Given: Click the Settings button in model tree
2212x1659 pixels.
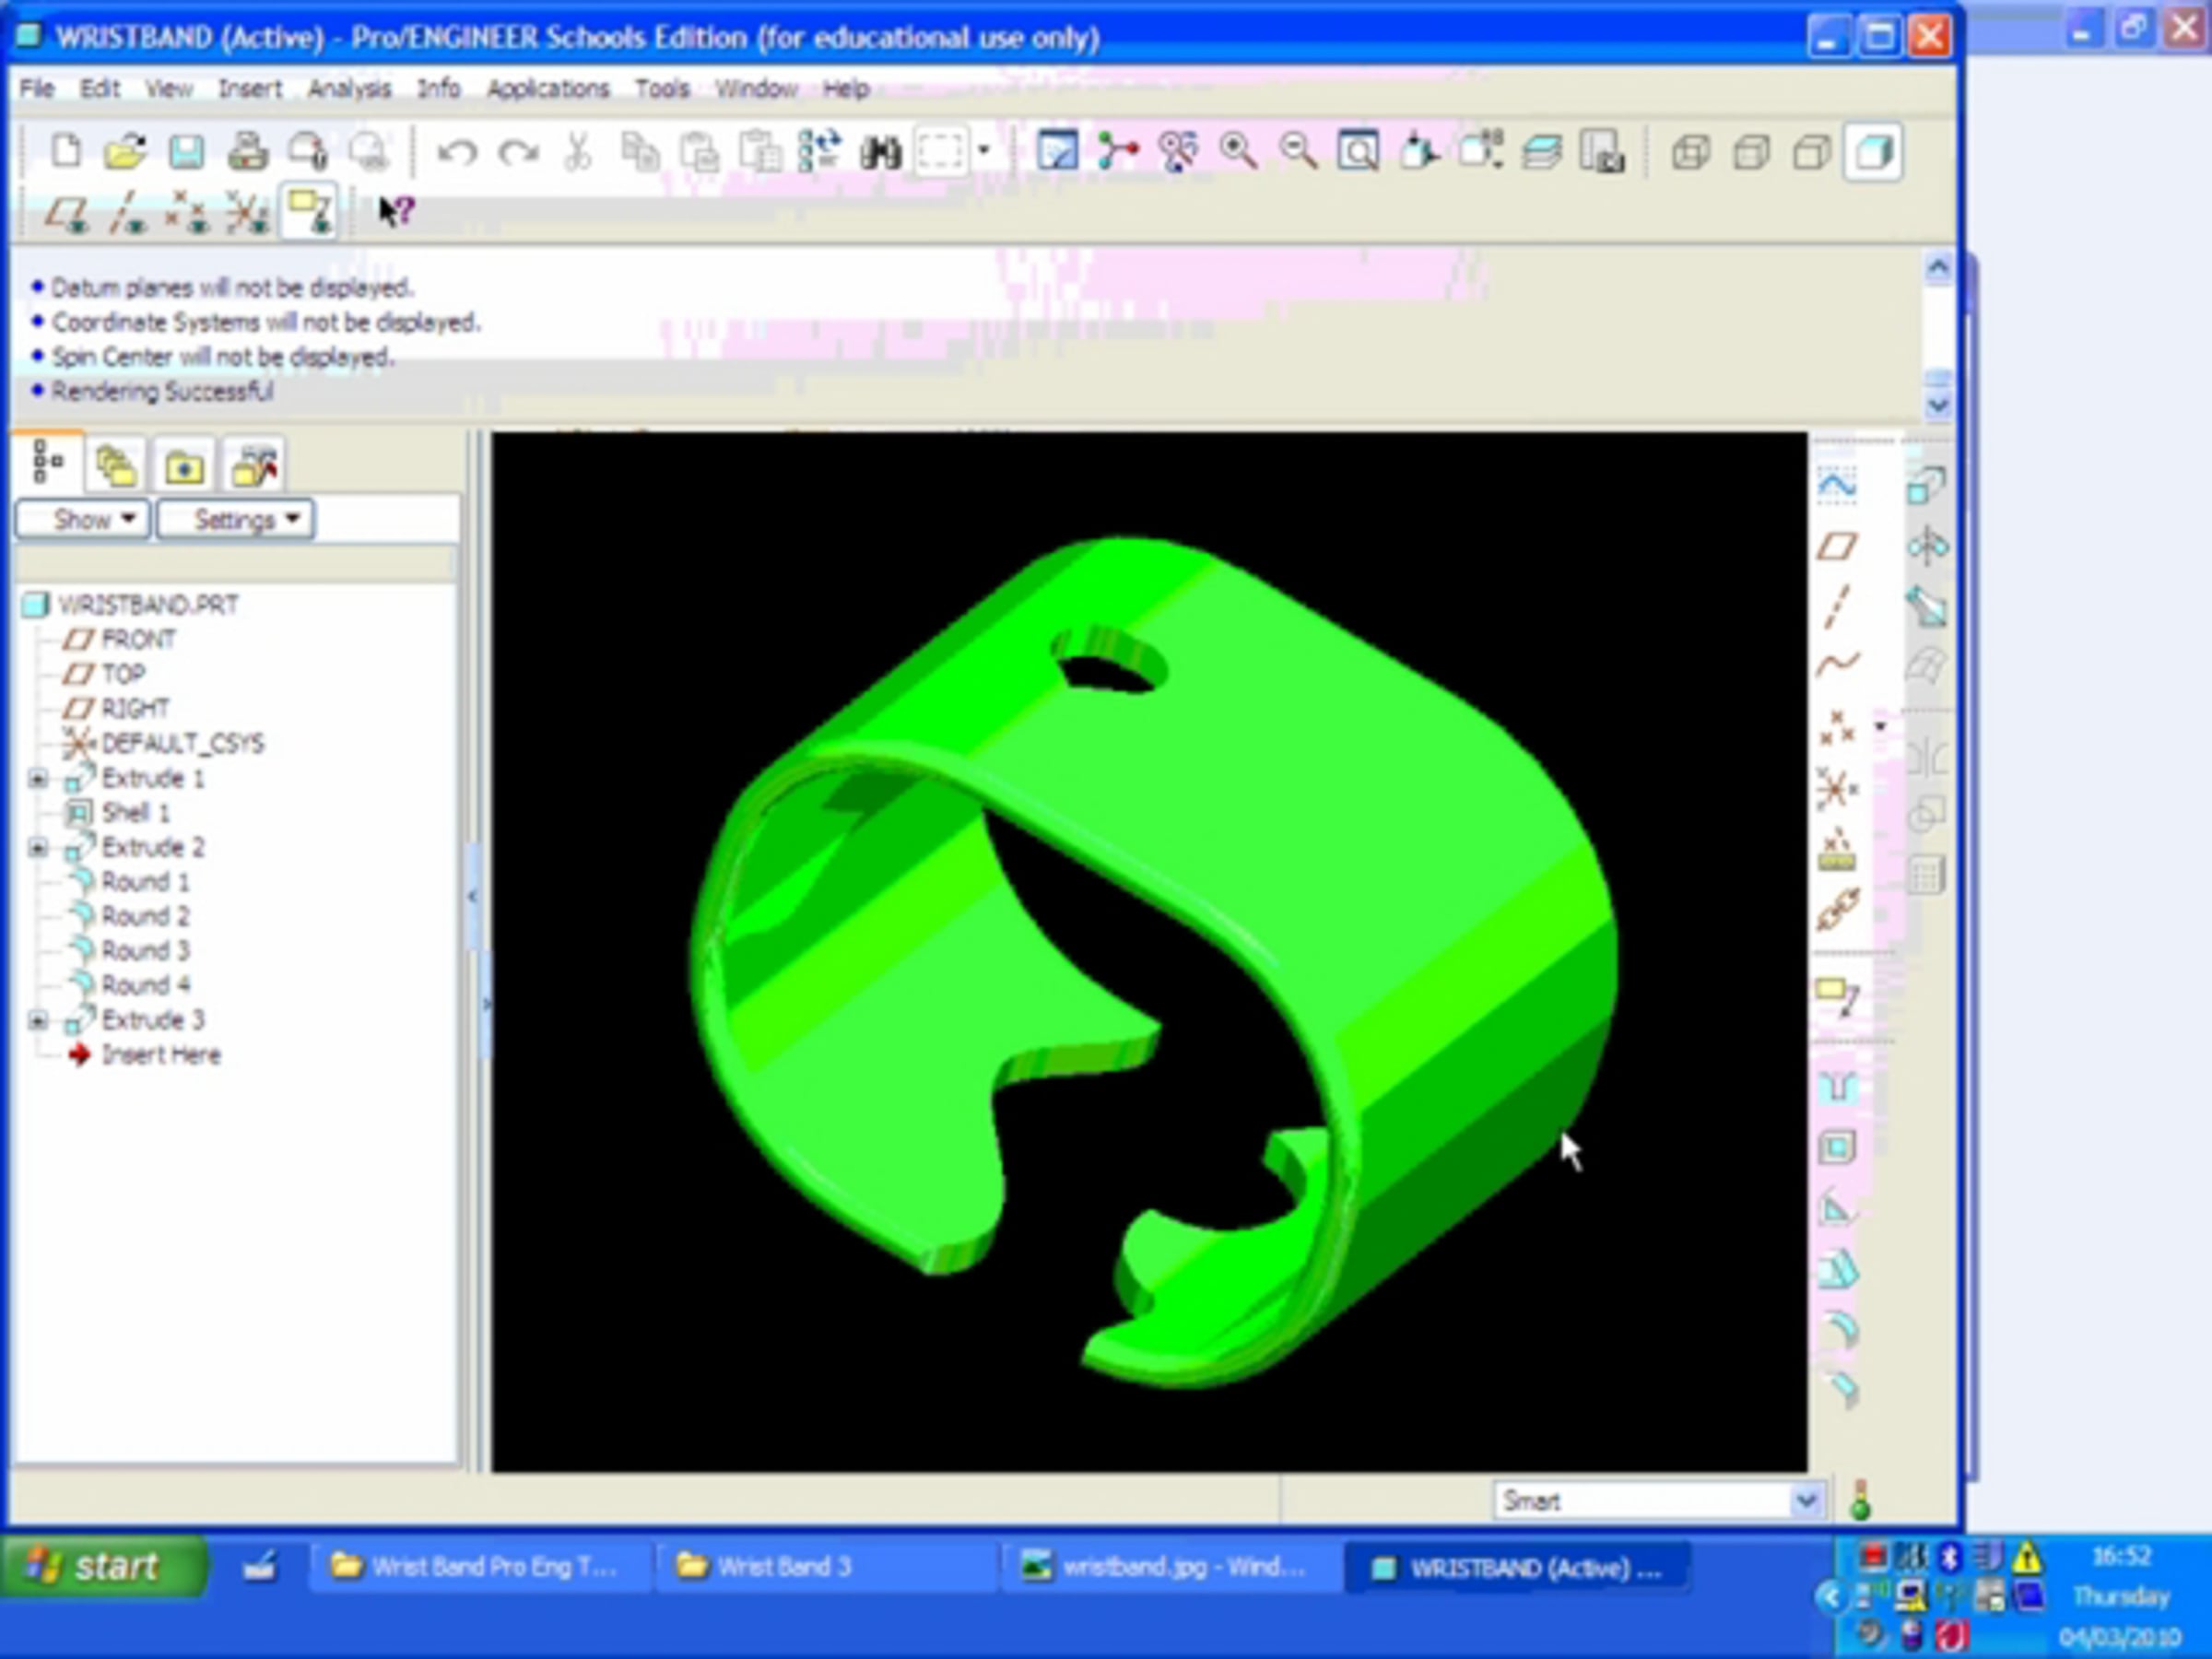Looking at the screenshot, I should (236, 519).
